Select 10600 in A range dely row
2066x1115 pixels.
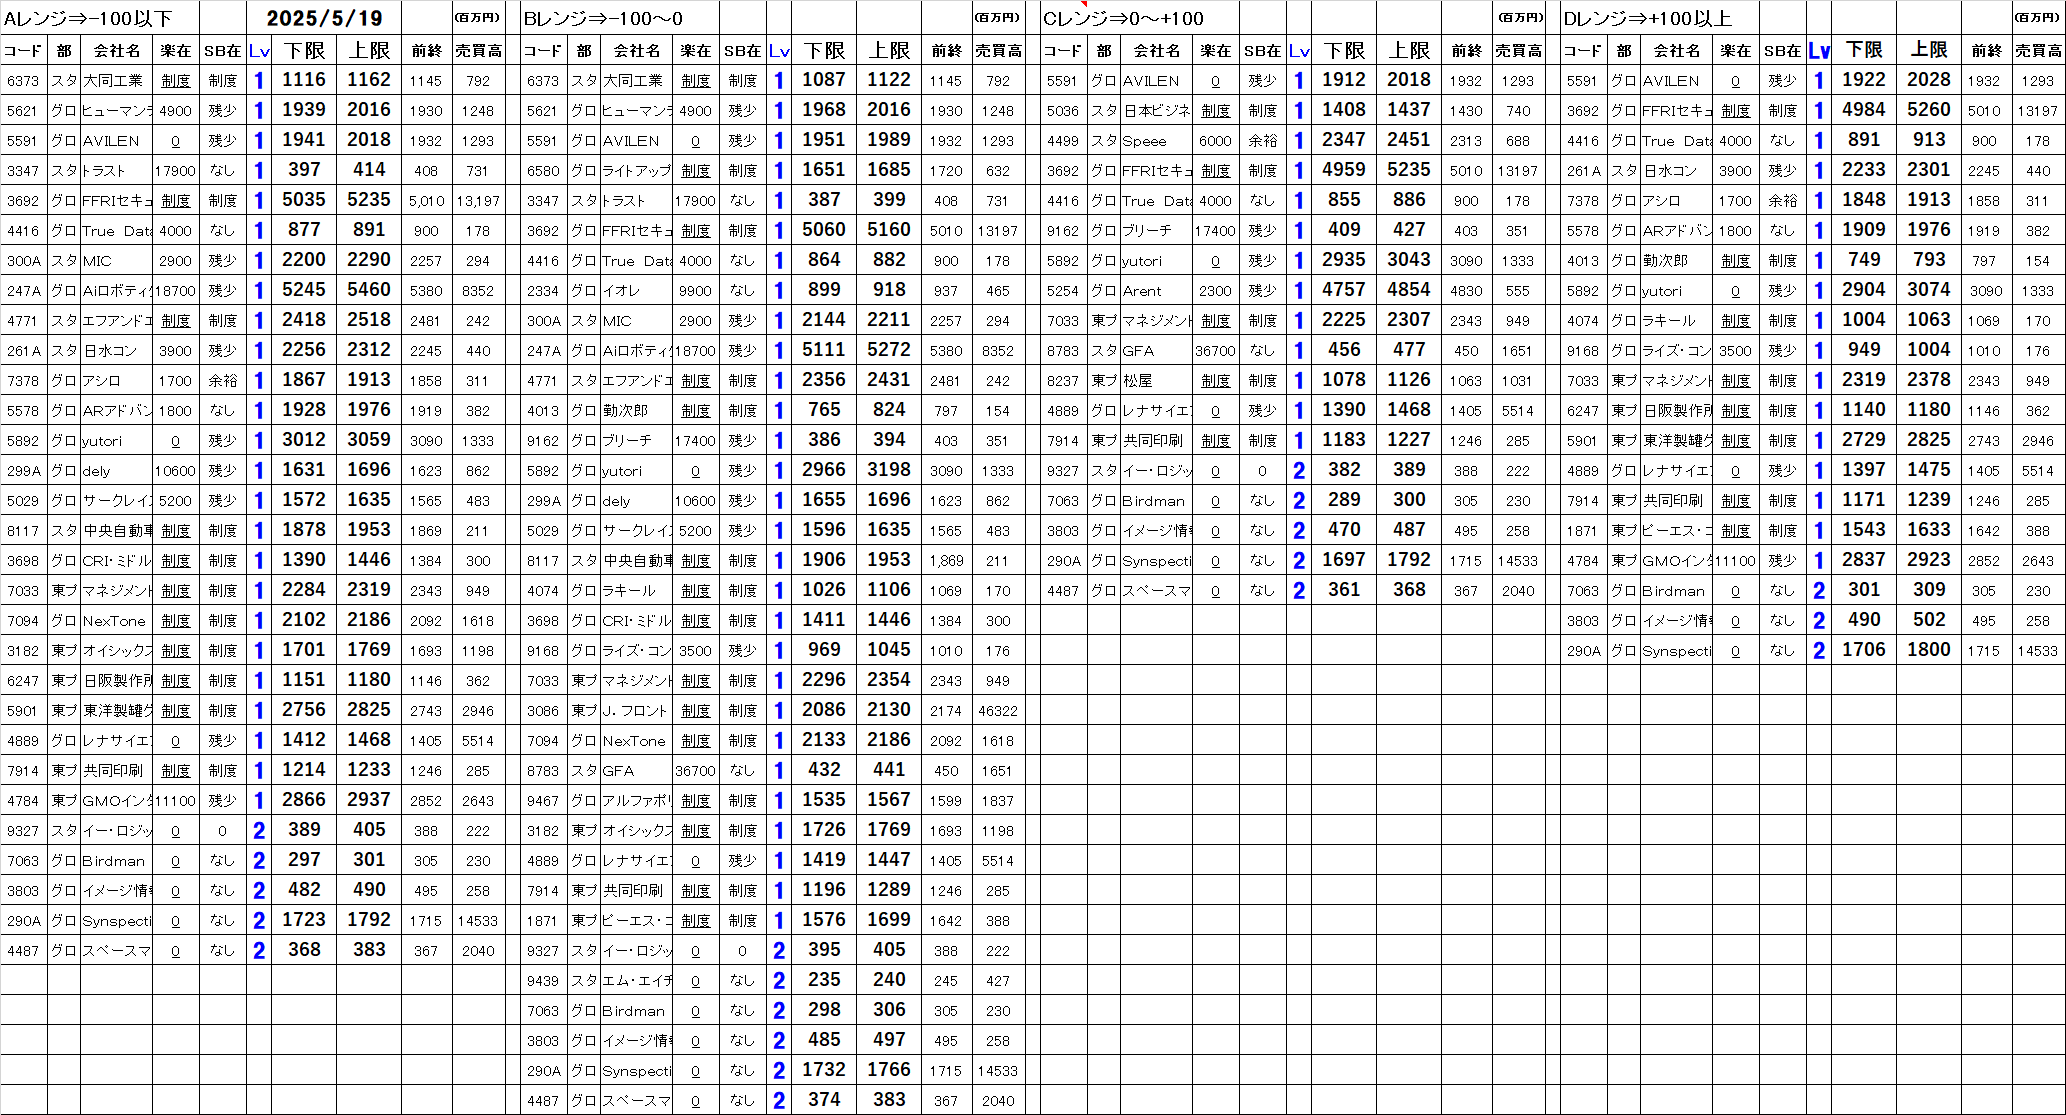[176, 471]
